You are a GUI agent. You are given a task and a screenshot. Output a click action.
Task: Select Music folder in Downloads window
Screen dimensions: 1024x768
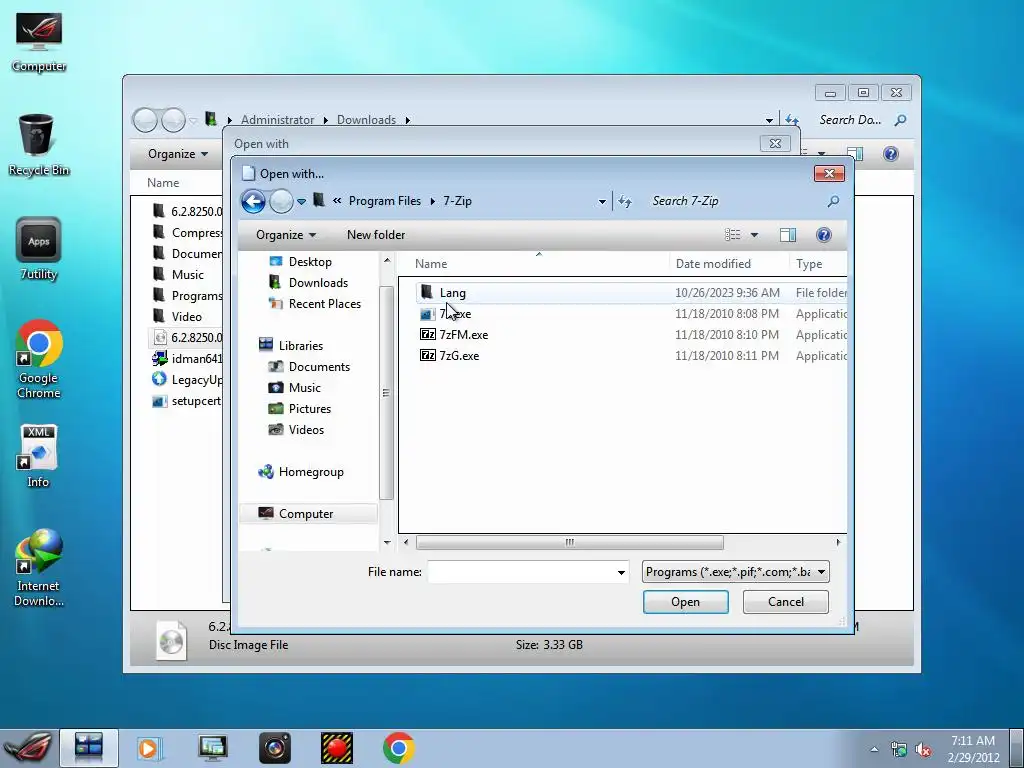point(187,275)
